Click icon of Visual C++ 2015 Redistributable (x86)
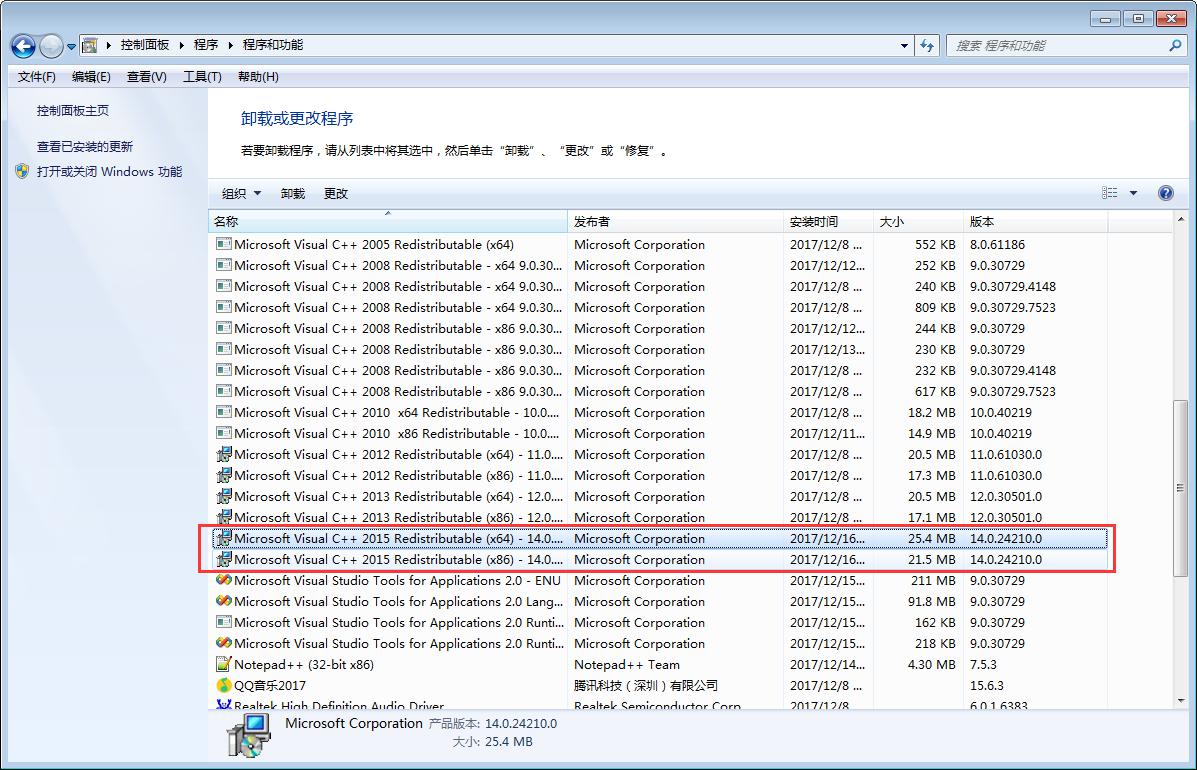Viewport: 1197px width, 770px height. (224, 559)
